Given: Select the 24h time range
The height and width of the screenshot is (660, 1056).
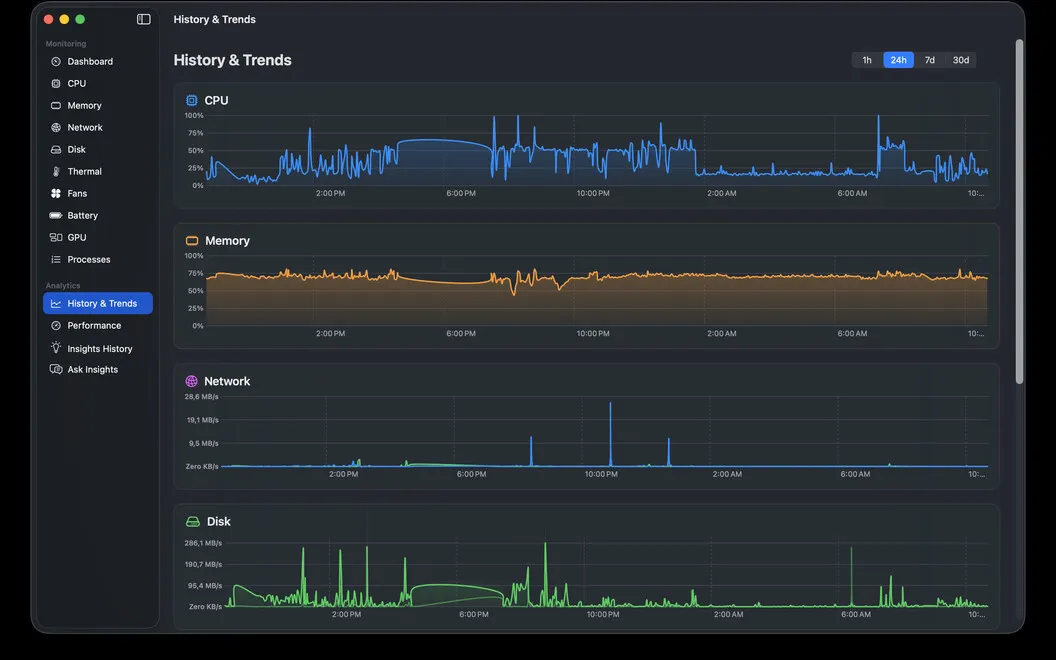Looking at the screenshot, I should point(898,60).
